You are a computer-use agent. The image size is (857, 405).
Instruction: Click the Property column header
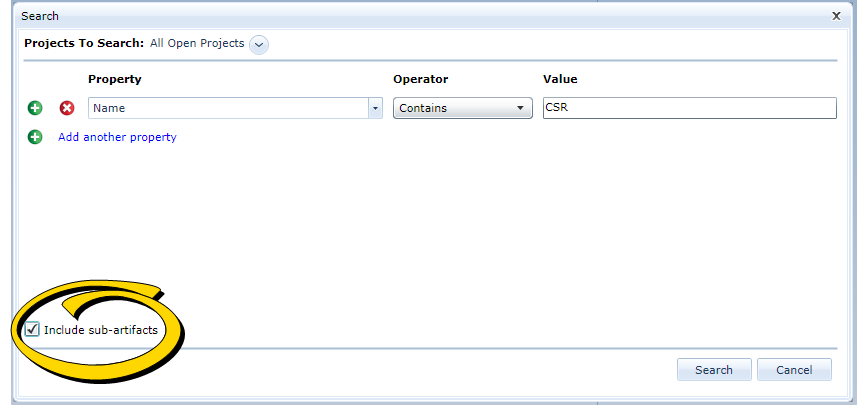tap(115, 79)
